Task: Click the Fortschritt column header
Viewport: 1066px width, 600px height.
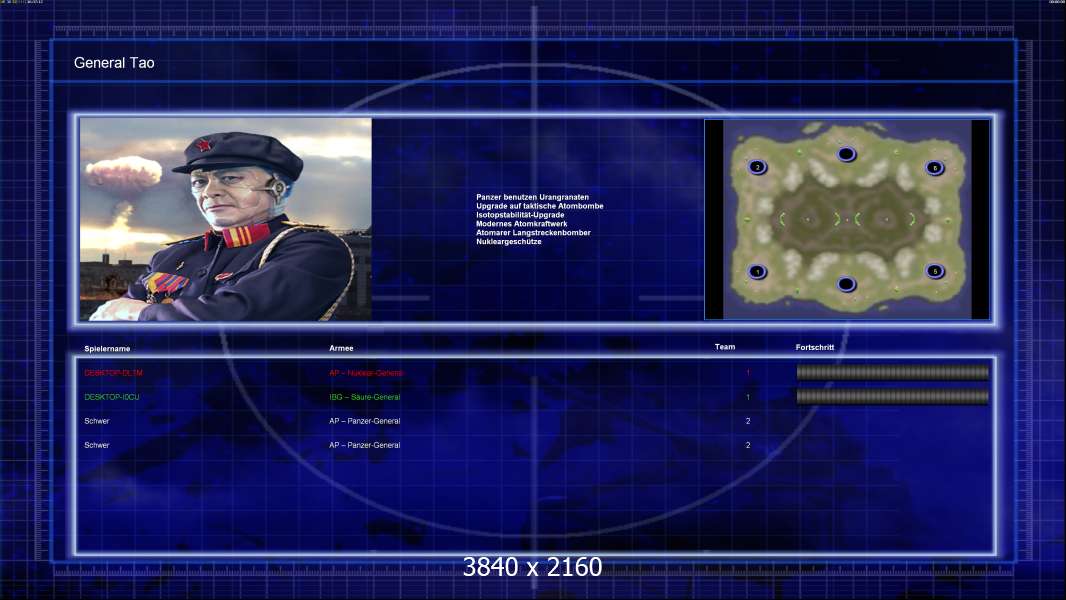Action: (x=814, y=347)
